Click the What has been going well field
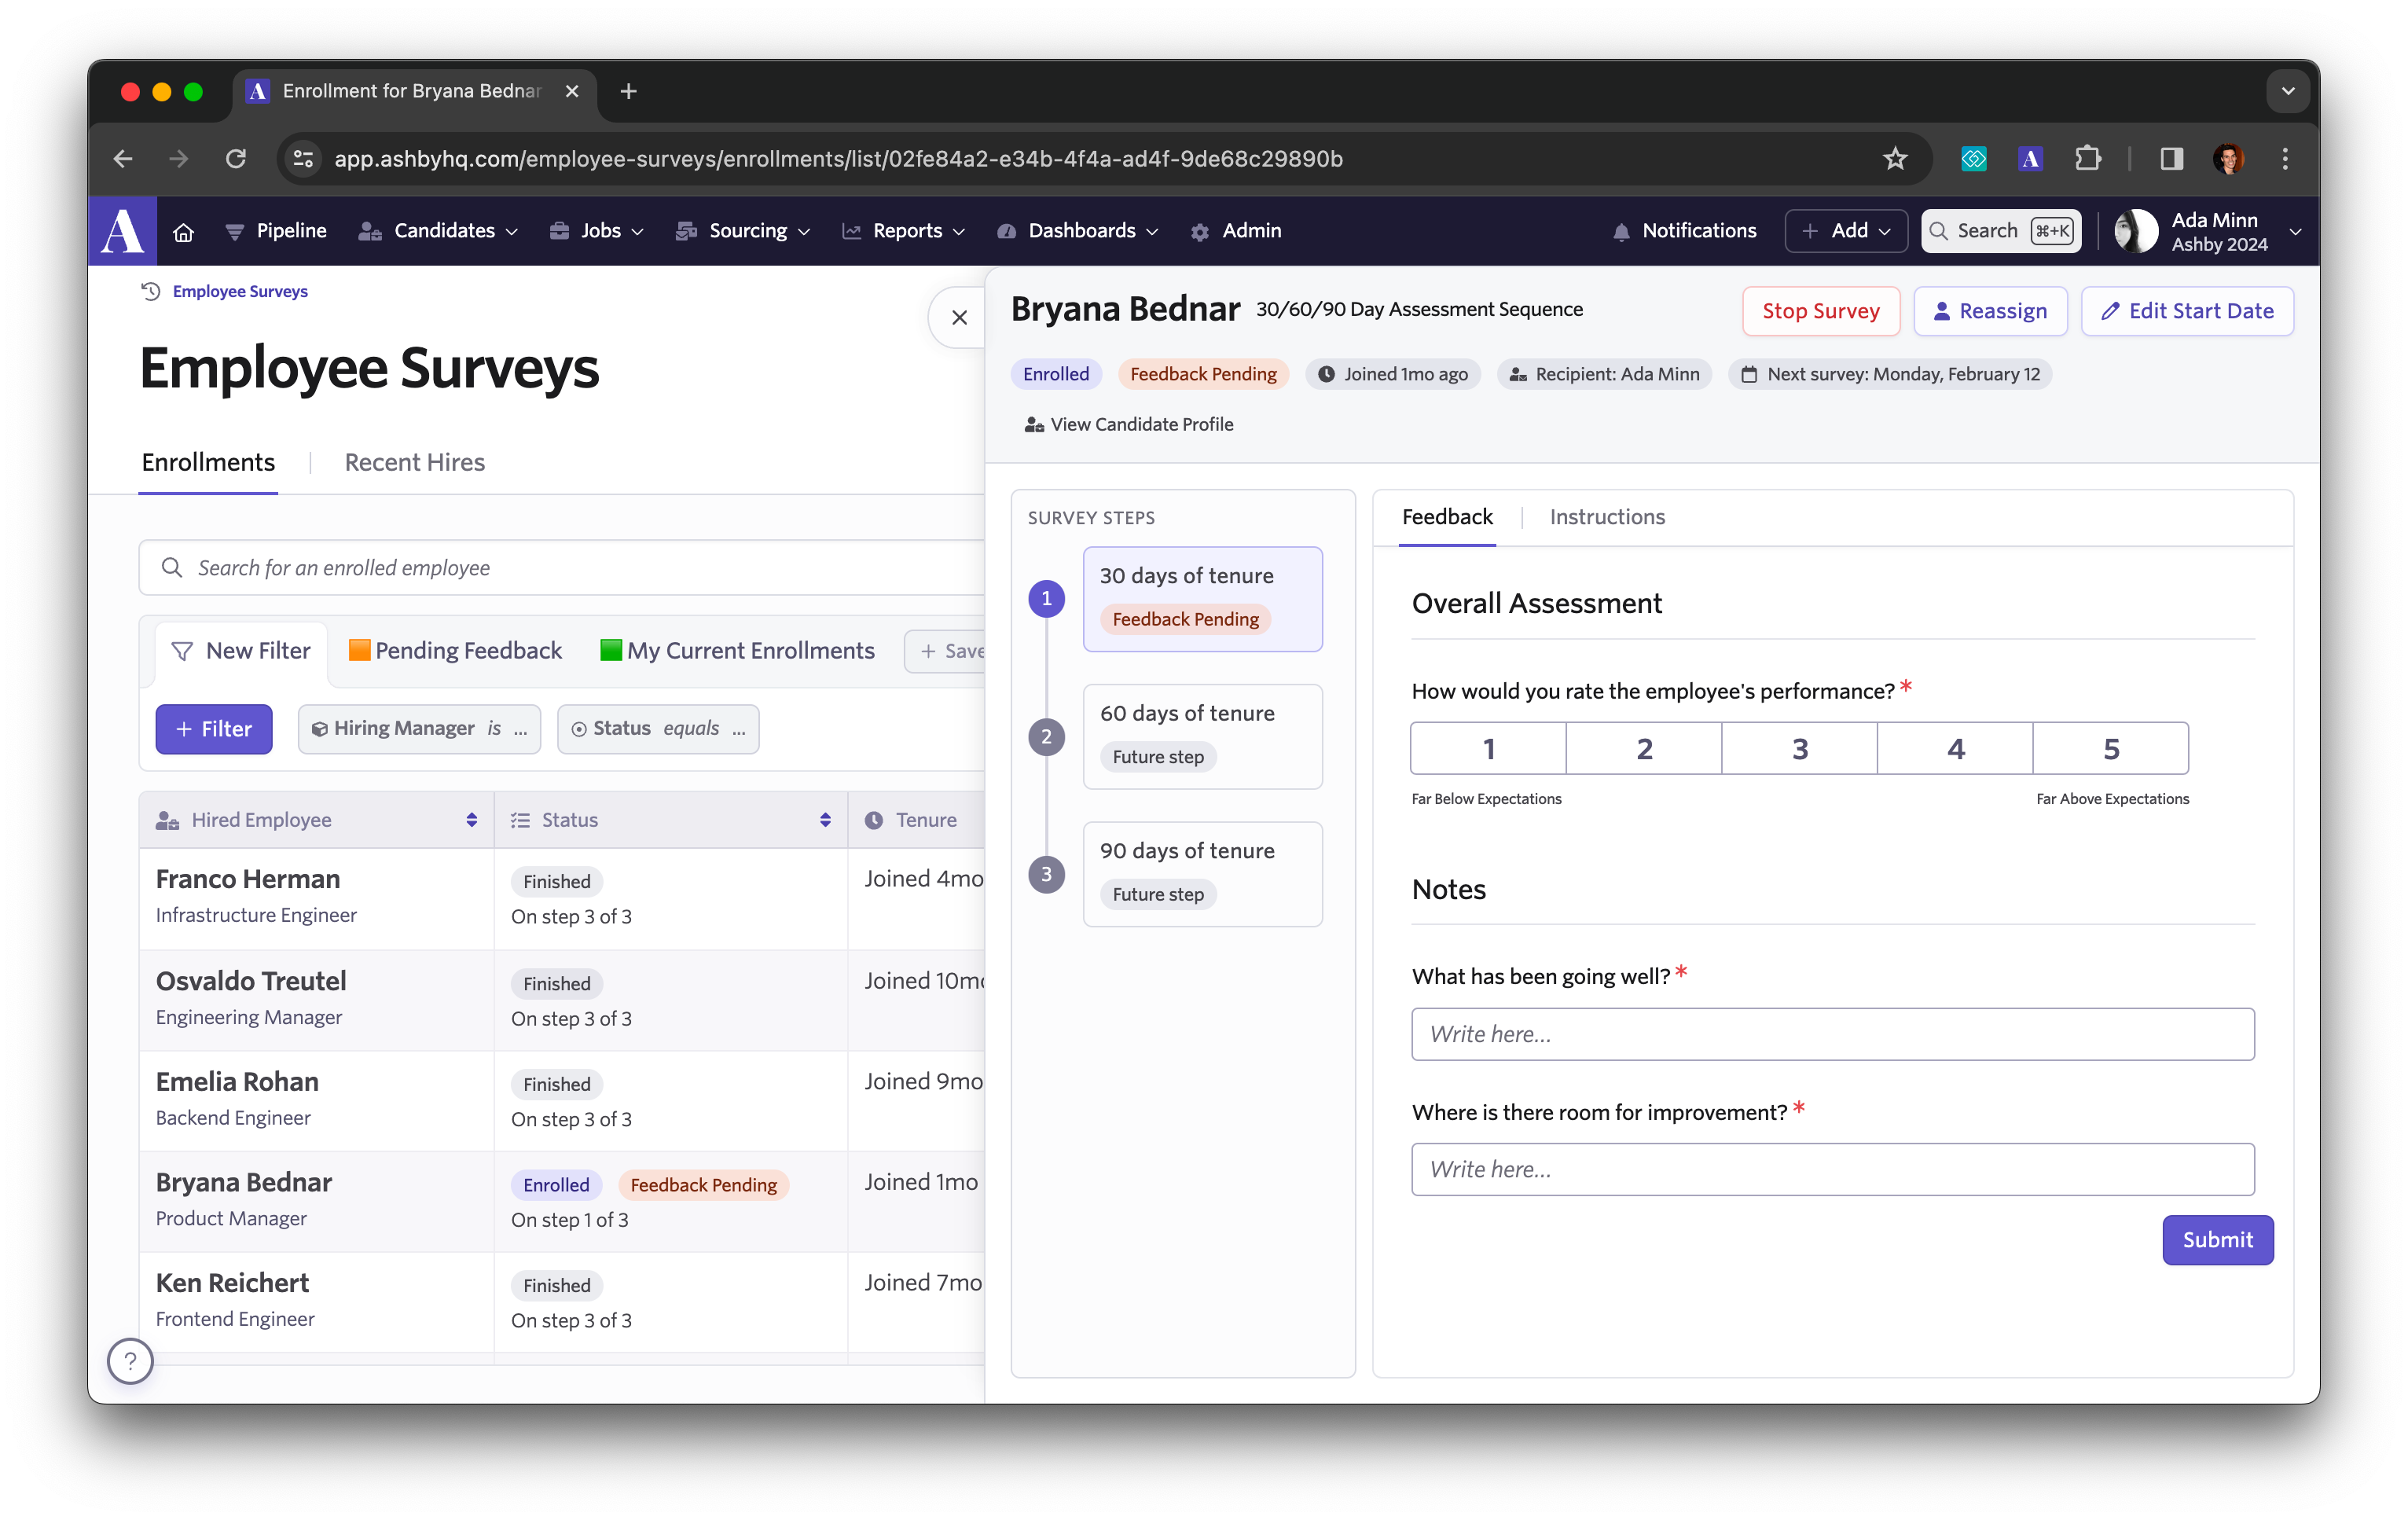Viewport: 2408px width, 1520px height. pyautogui.click(x=1832, y=1034)
